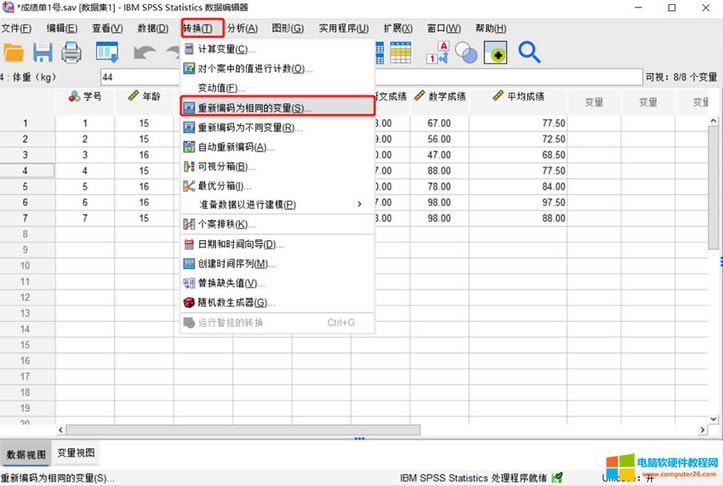Screen dimensions: 723x486
Task: Open the Find magnifier tool
Action: pyautogui.click(x=529, y=52)
